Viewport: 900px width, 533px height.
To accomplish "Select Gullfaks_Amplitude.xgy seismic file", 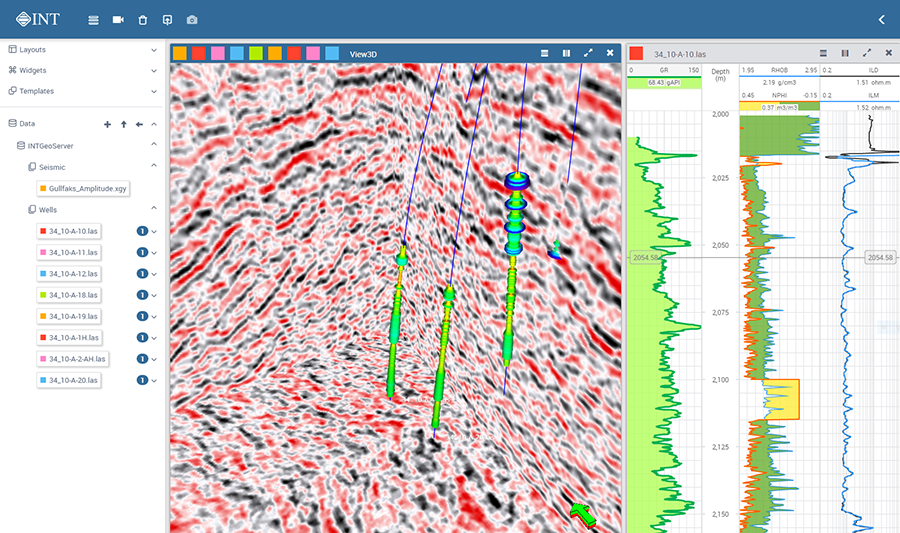I will coord(83,188).
